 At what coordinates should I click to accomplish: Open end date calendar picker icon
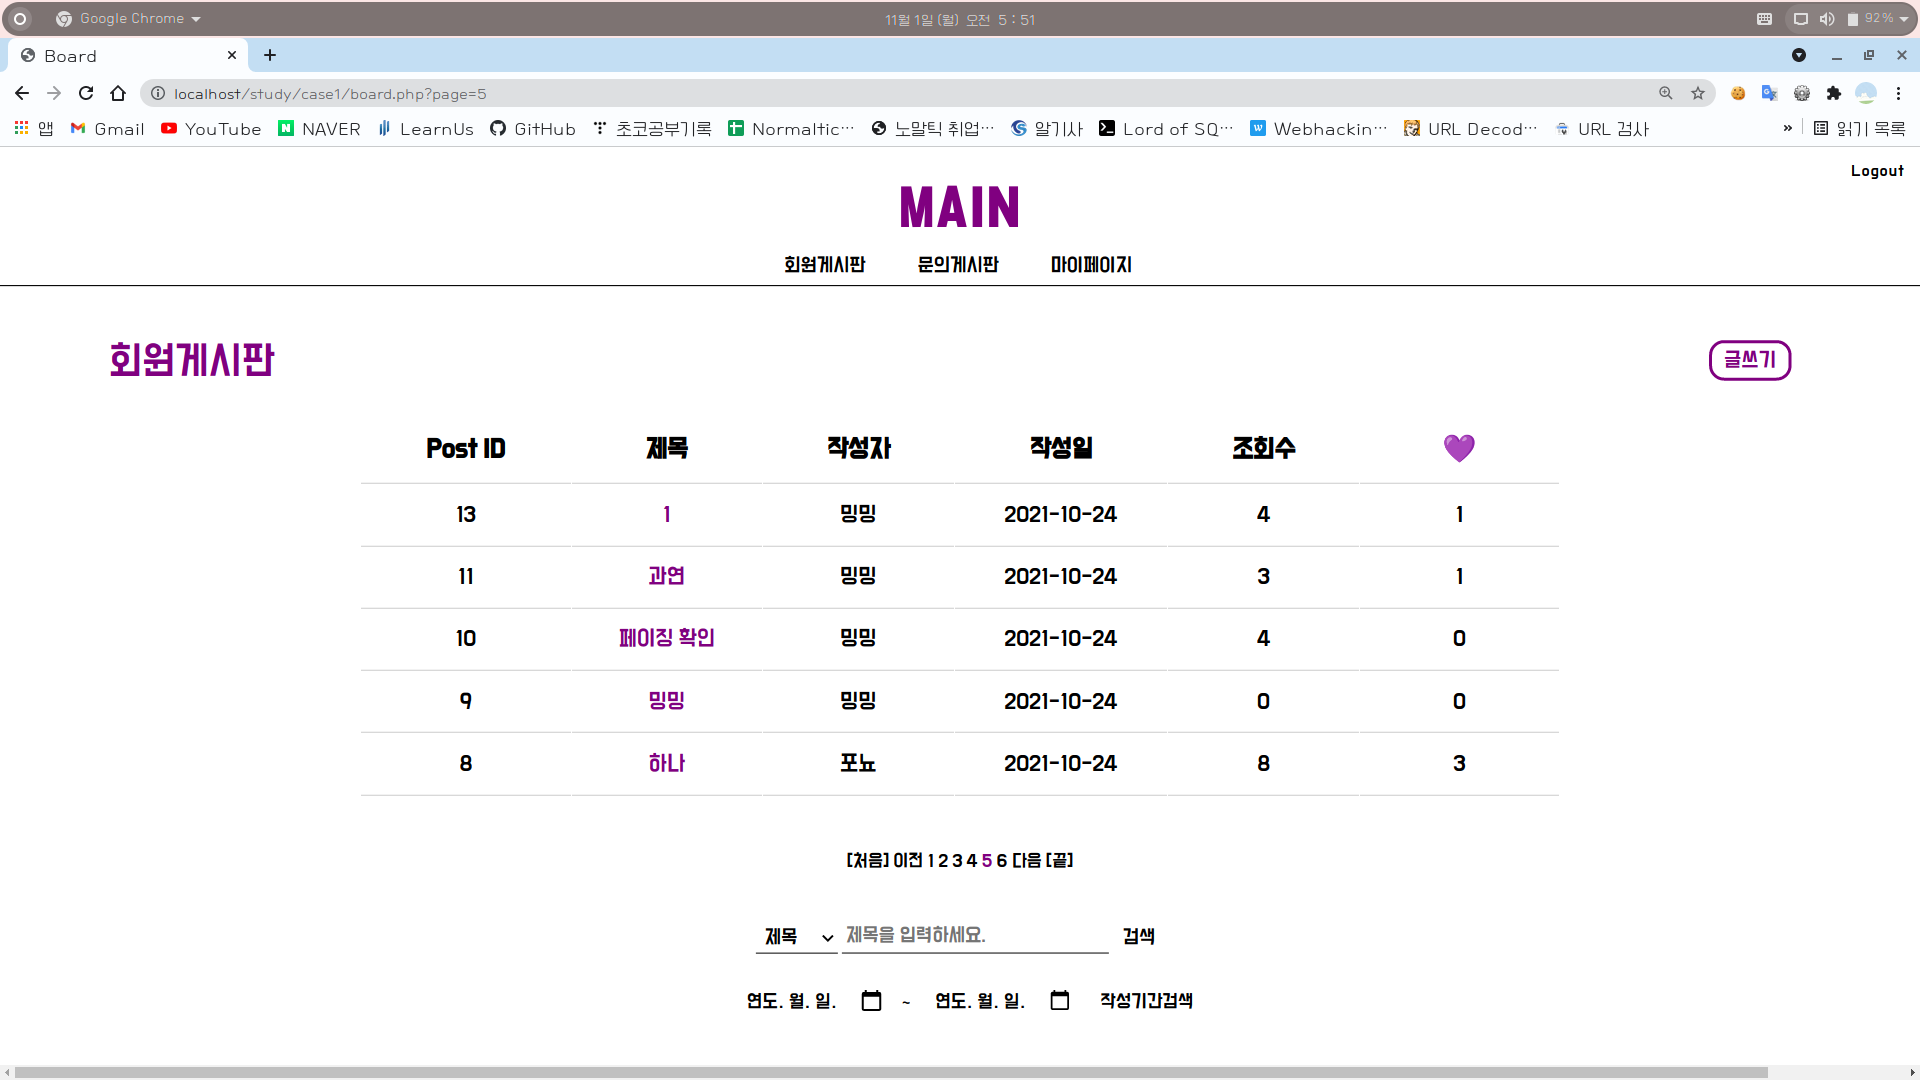pyautogui.click(x=1060, y=1001)
